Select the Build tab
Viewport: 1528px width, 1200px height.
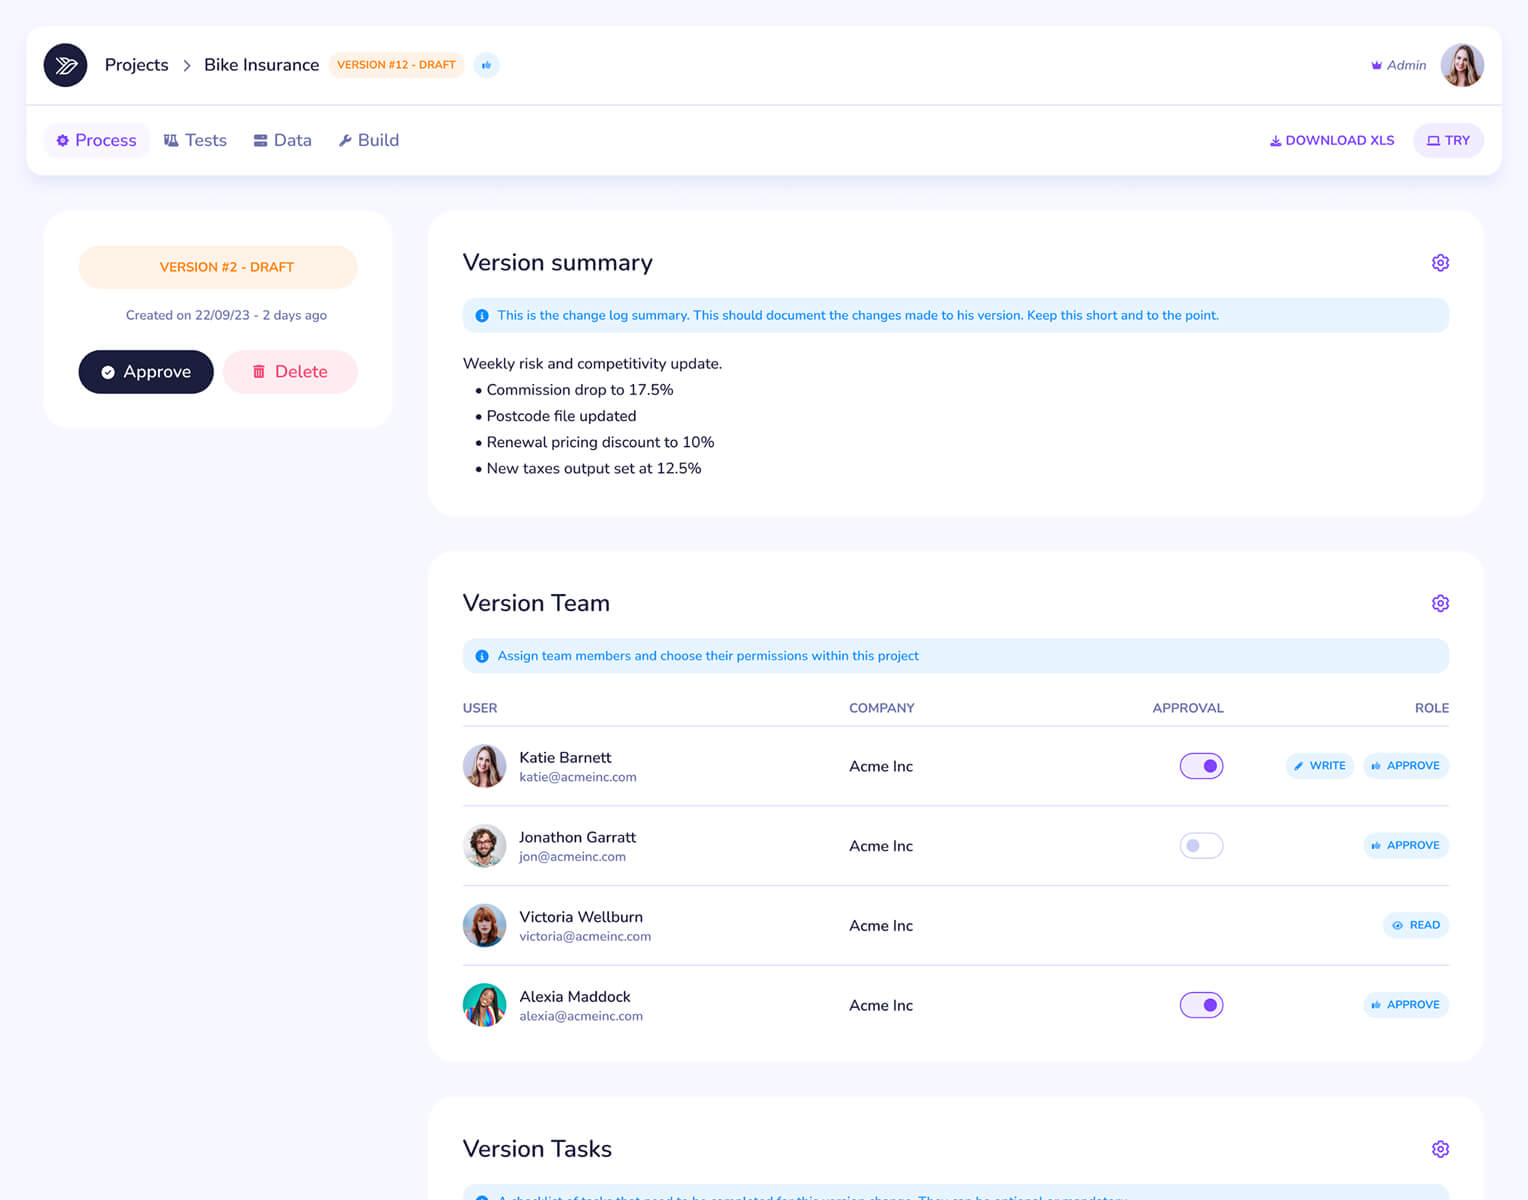368,140
